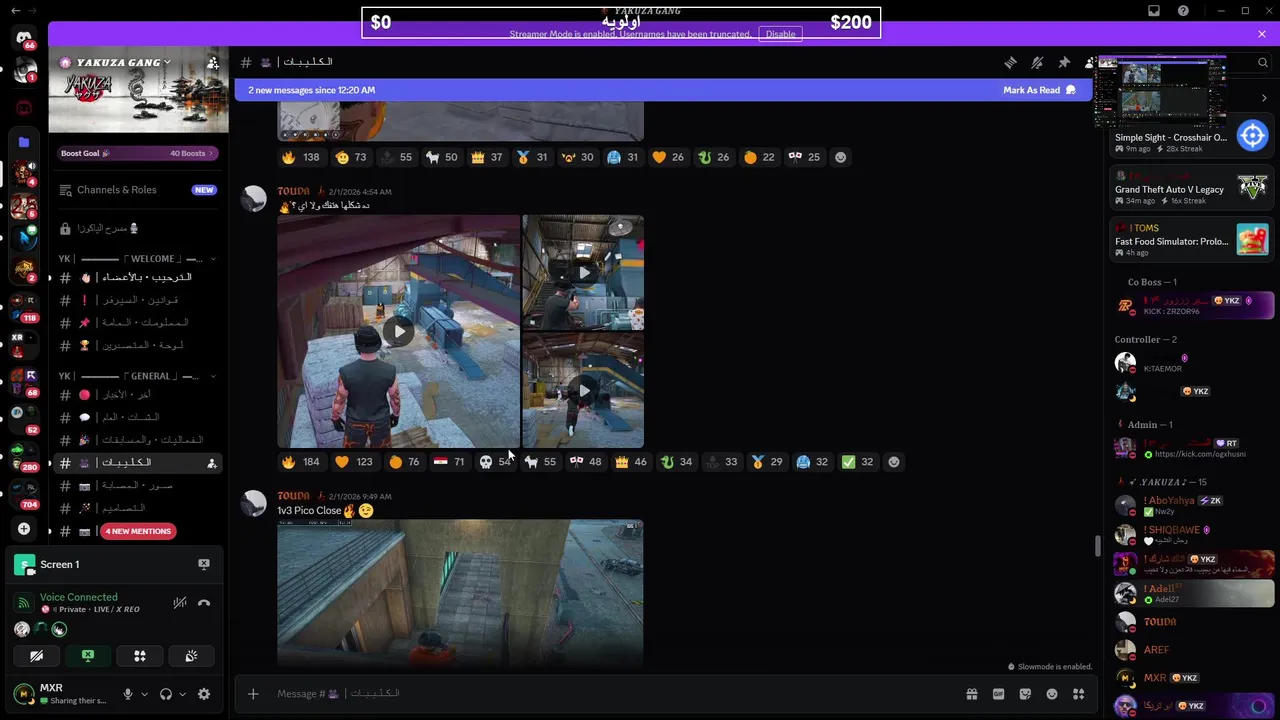
Task: Open GIF picker icon
Action: coord(998,694)
